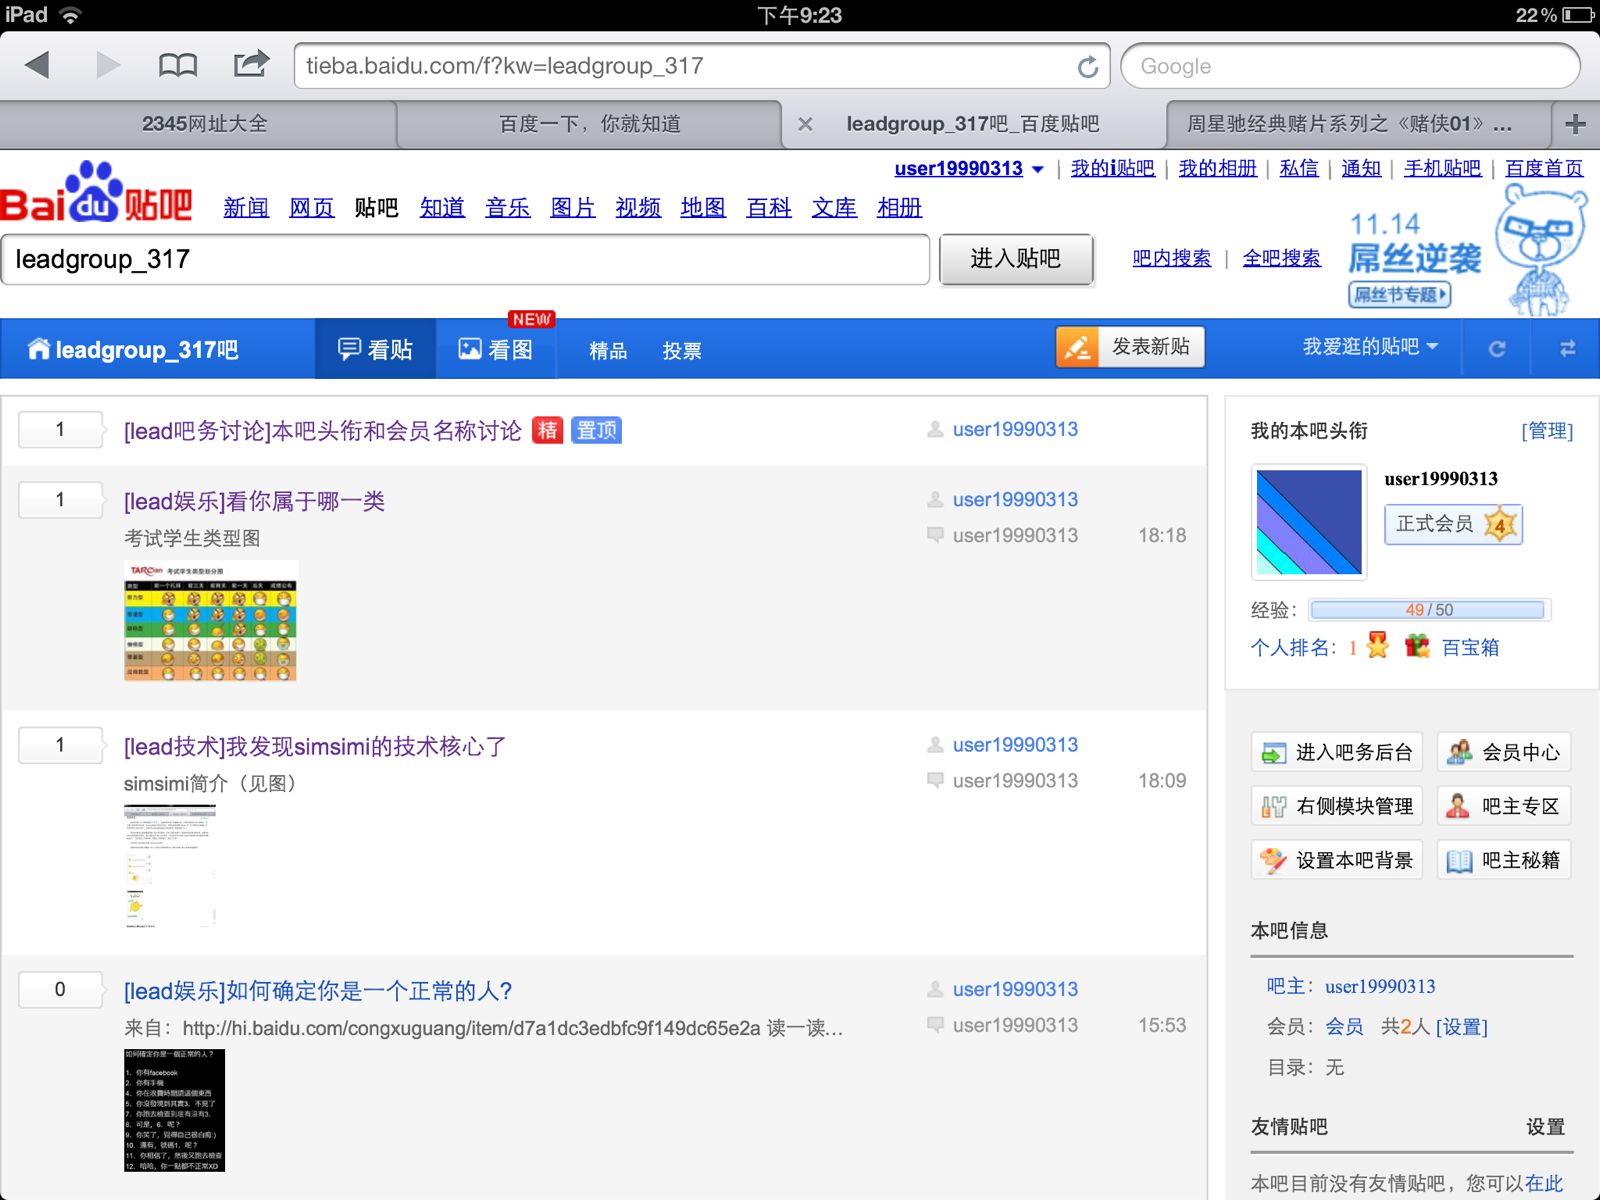Open the simsimi简介 image thumbnail
Image resolution: width=1600 pixels, height=1200 pixels.
[x=171, y=867]
